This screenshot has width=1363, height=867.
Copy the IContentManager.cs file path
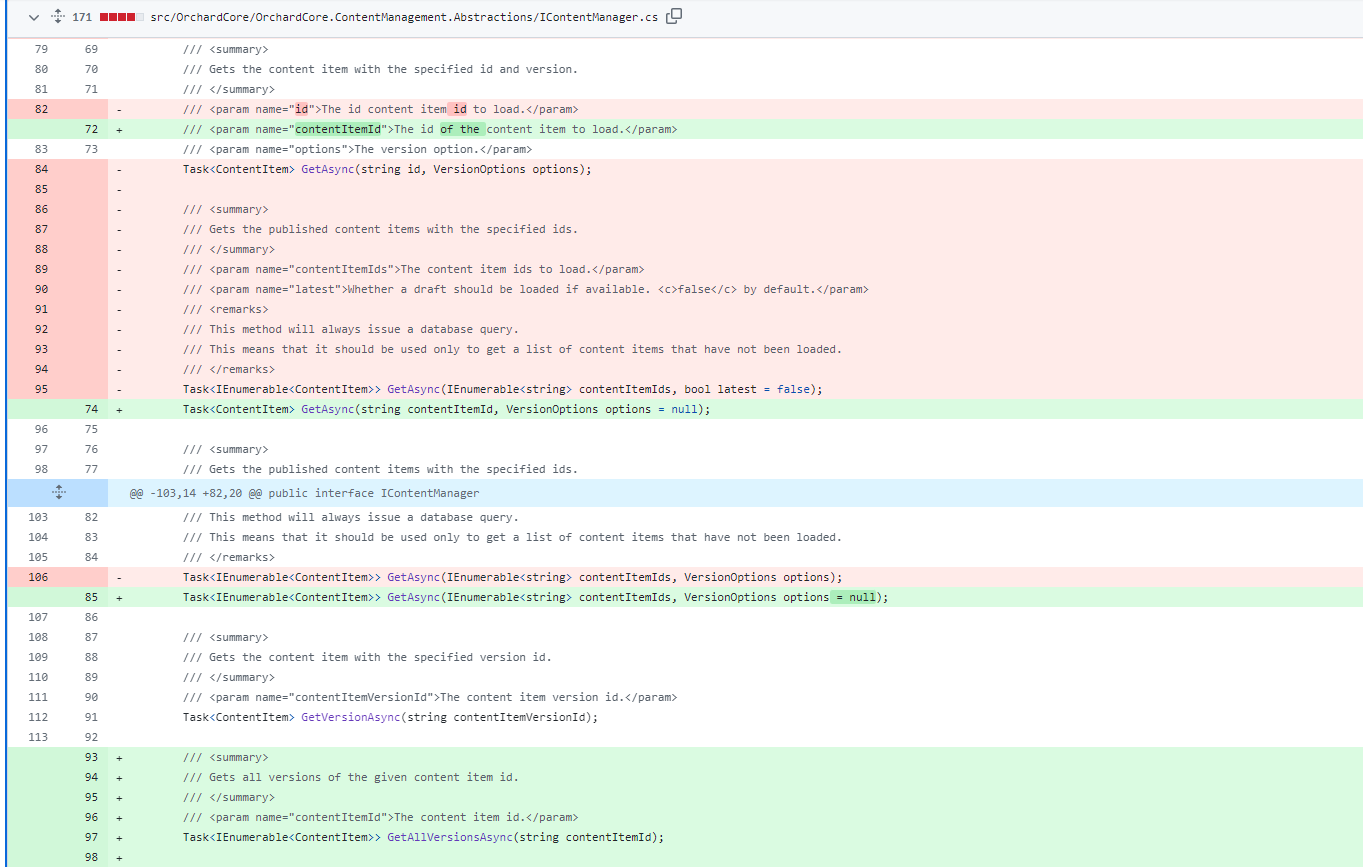point(674,16)
